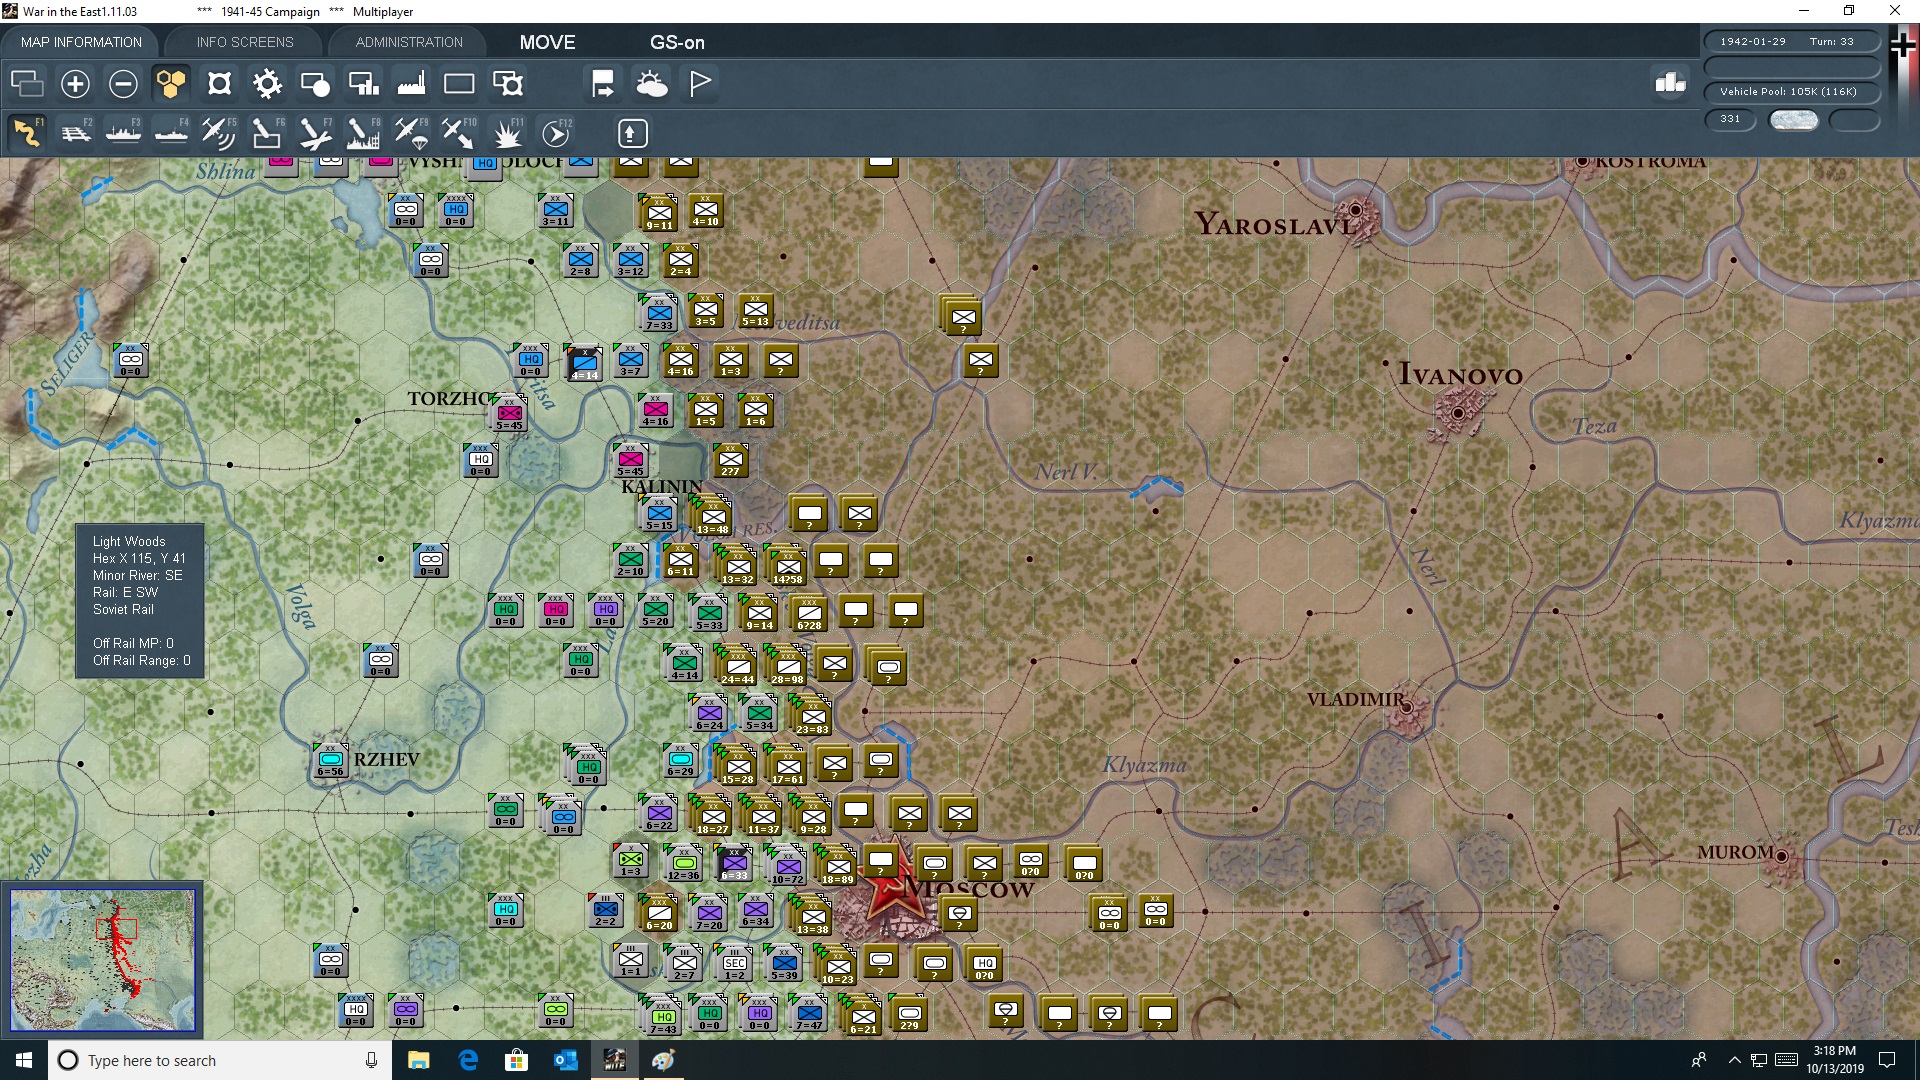Select the F3 naval transport mode icon

(123, 133)
